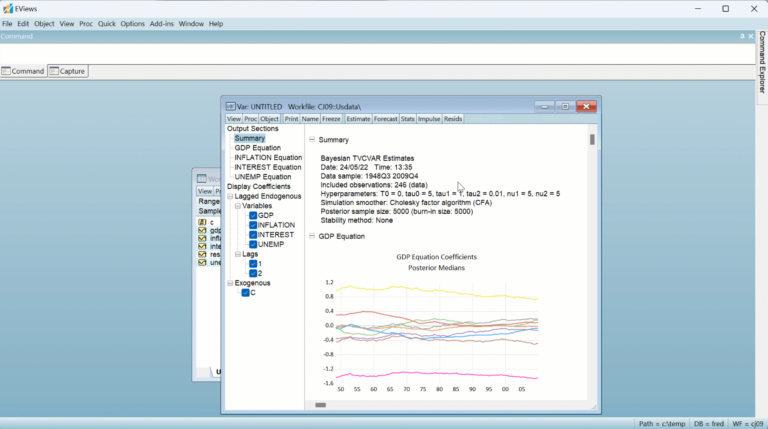The height and width of the screenshot is (429, 768).
Task: Click the Resids button in Var toolbar
Action: (453, 119)
